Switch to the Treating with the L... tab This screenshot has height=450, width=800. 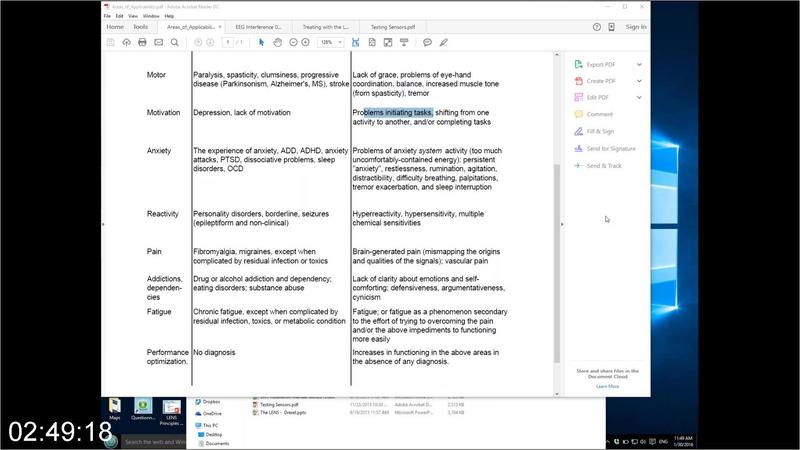(326, 27)
